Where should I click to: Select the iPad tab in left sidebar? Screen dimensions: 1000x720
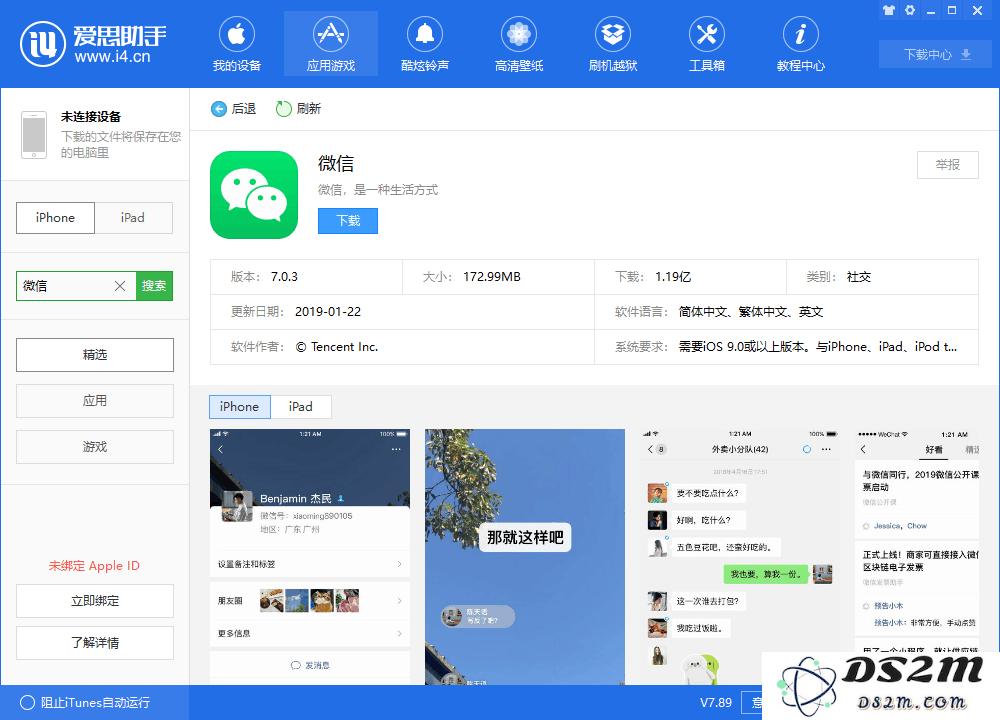(133, 217)
